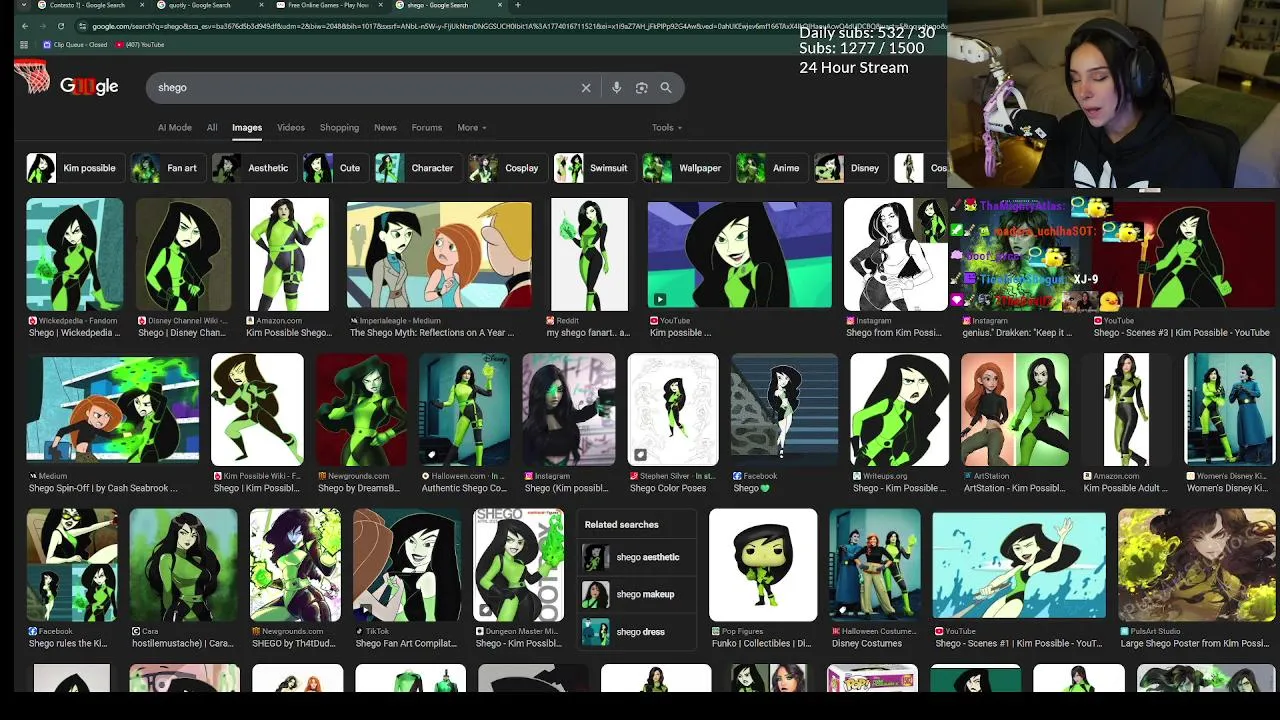The height and width of the screenshot is (720, 1280).
Task: Open the Cara 'hostilemustache' Shego image
Action: pyautogui.click(x=183, y=565)
